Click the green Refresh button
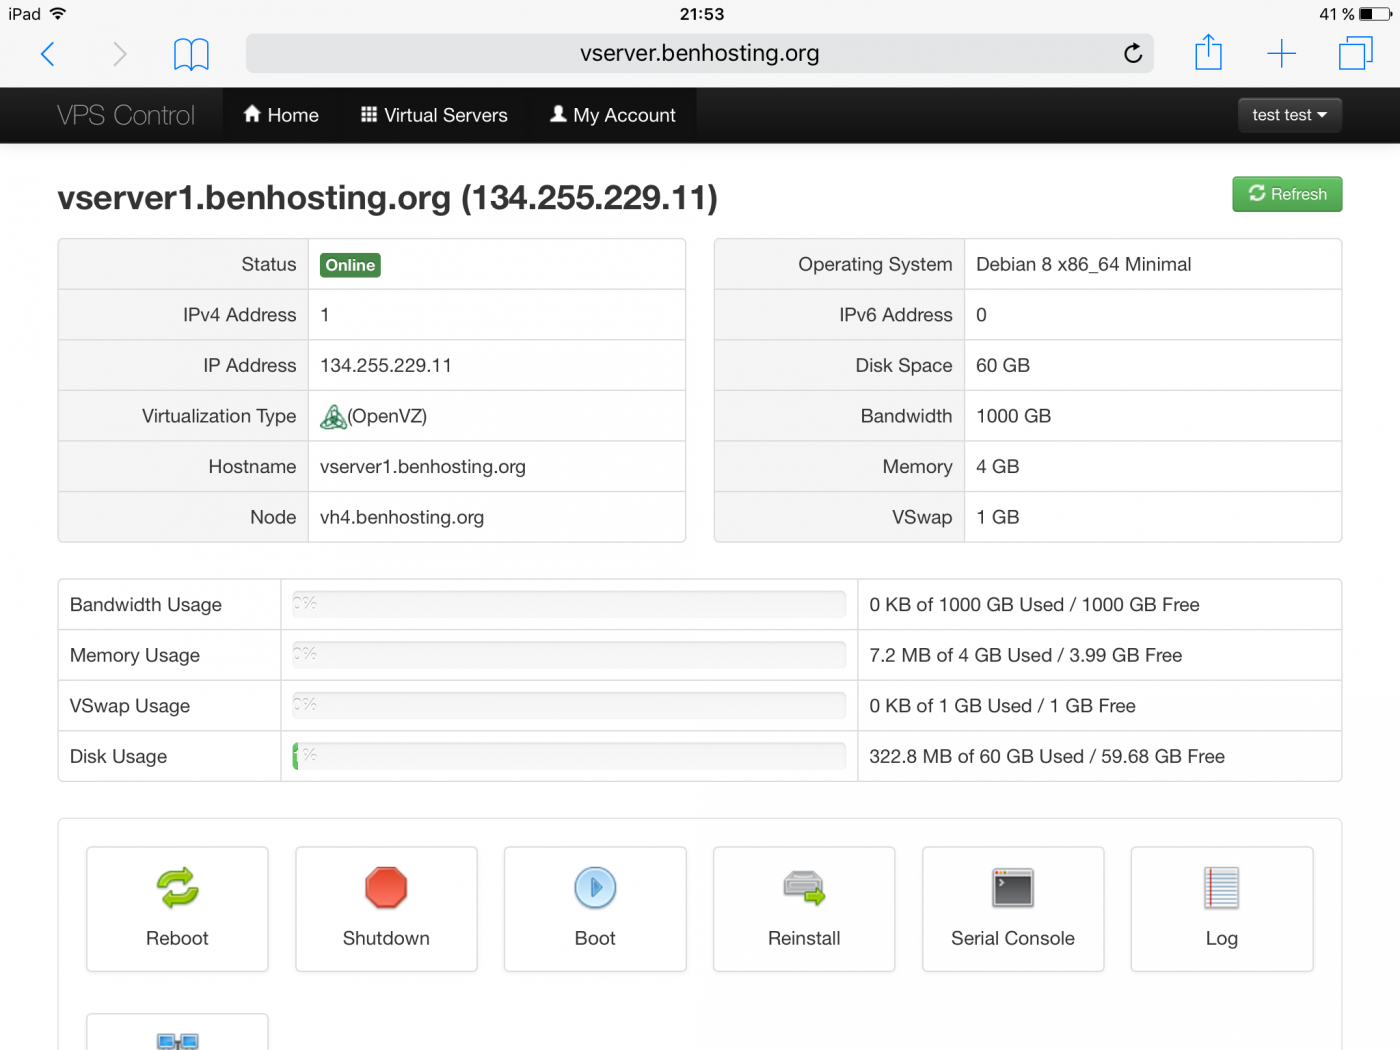Image resolution: width=1400 pixels, height=1050 pixels. pyautogui.click(x=1287, y=194)
